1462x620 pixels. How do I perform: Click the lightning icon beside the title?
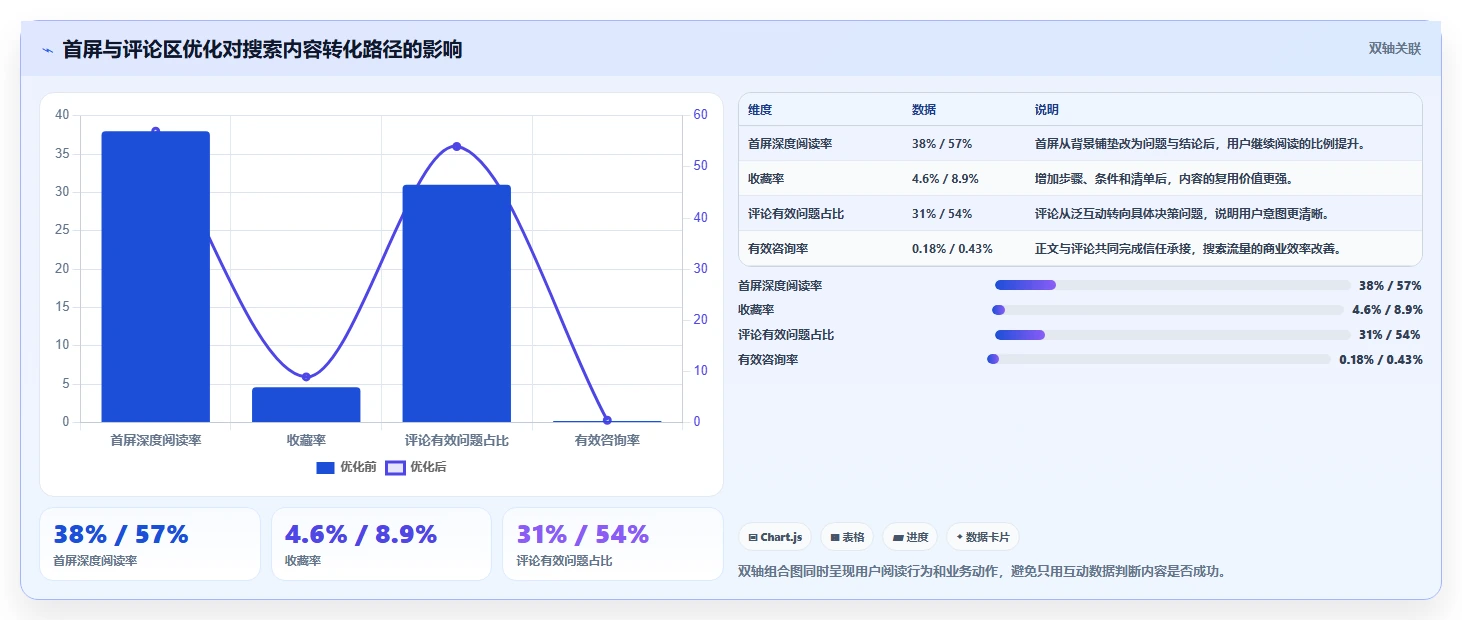click(x=47, y=50)
